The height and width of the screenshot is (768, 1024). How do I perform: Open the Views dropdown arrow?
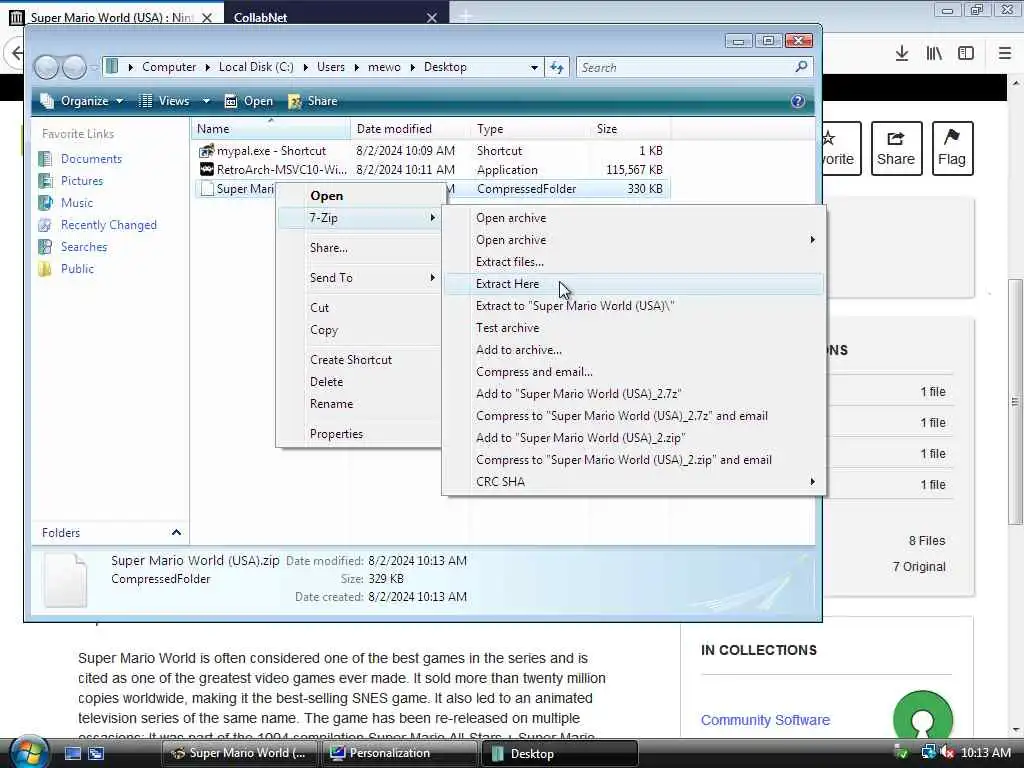(x=206, y=101)
